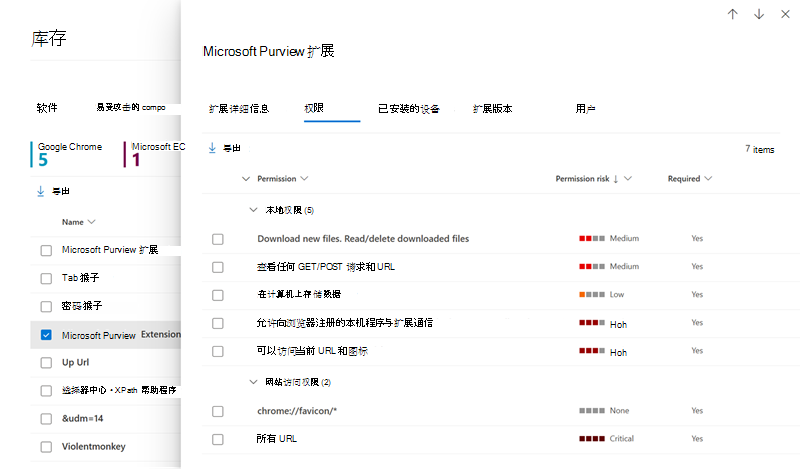The width and height of the screenshot is (800, 470).
Task: Click the Critical risk indicator for 所有 URL
Action: click(x=592, y=439)
